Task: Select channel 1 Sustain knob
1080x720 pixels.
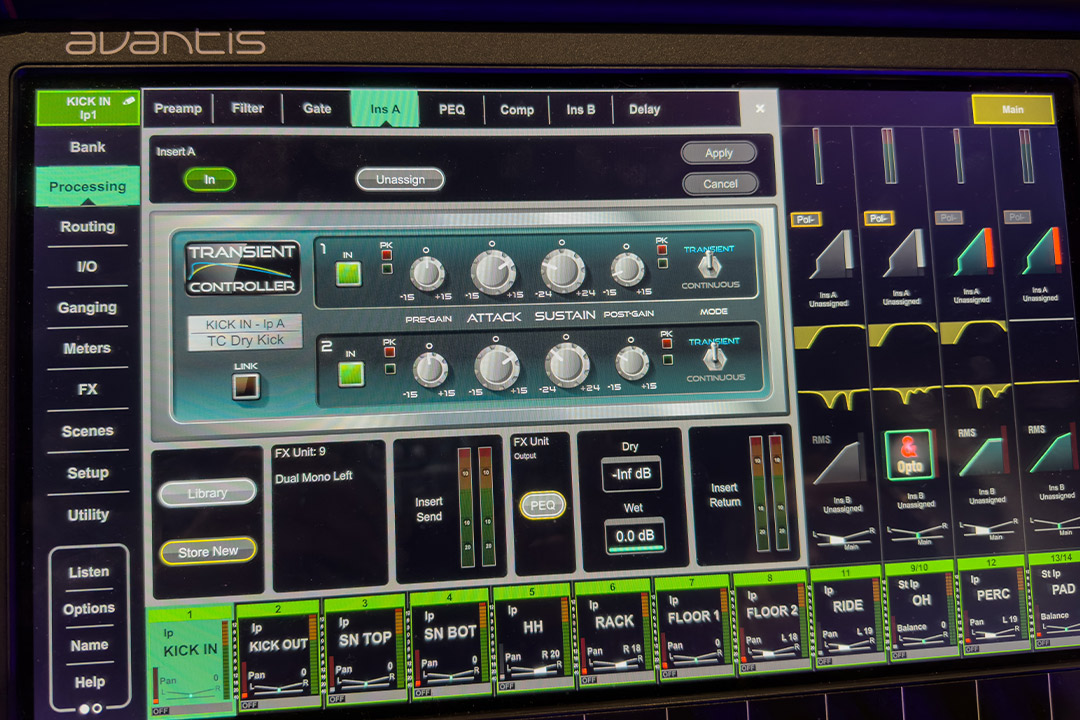Action: pyautogui.click(x=563, y=269)
